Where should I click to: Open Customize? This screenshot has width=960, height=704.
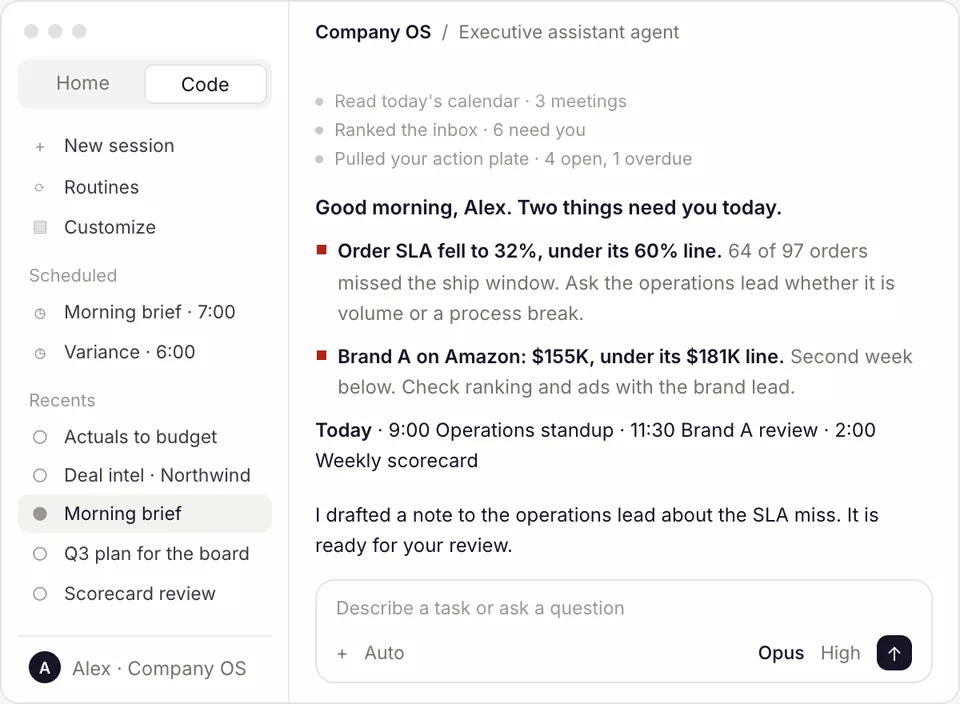(110, 227)
